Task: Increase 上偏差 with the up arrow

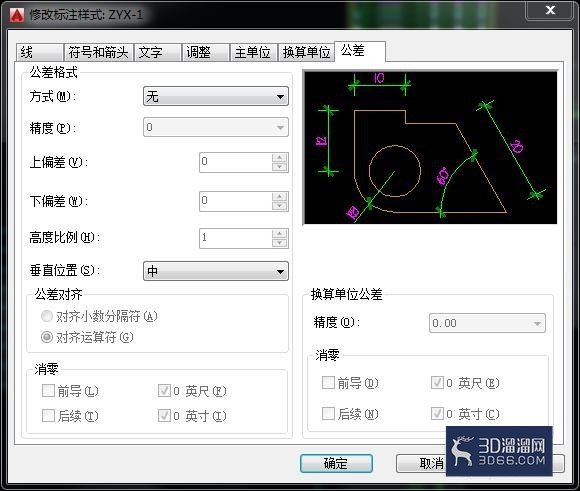Action: [x=280, y=158]
